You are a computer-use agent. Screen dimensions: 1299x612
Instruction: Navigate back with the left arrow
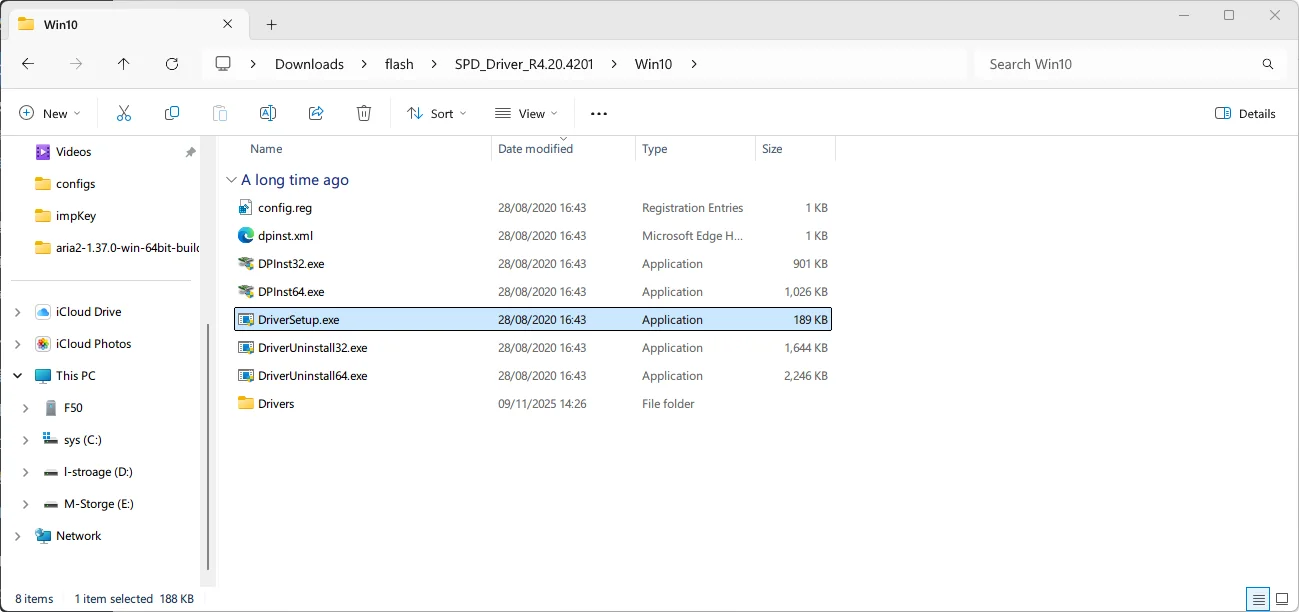(x=28, y=64)
